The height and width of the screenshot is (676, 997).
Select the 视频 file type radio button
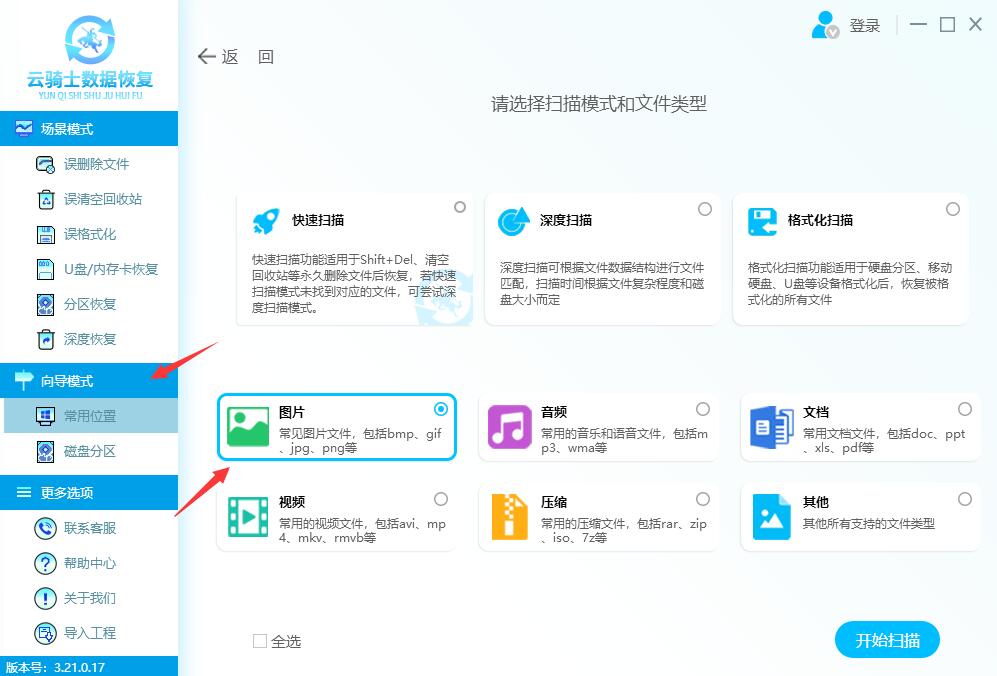click(441, 499)
